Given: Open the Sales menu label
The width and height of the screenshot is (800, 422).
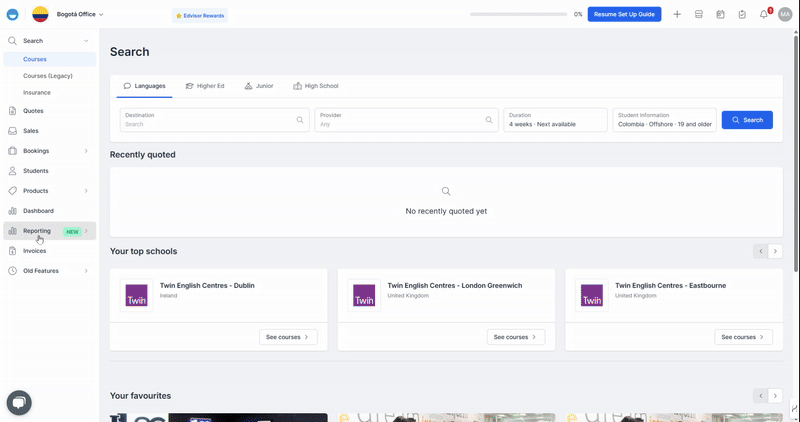Looking at the screenshot, I should tap(31, 131).
